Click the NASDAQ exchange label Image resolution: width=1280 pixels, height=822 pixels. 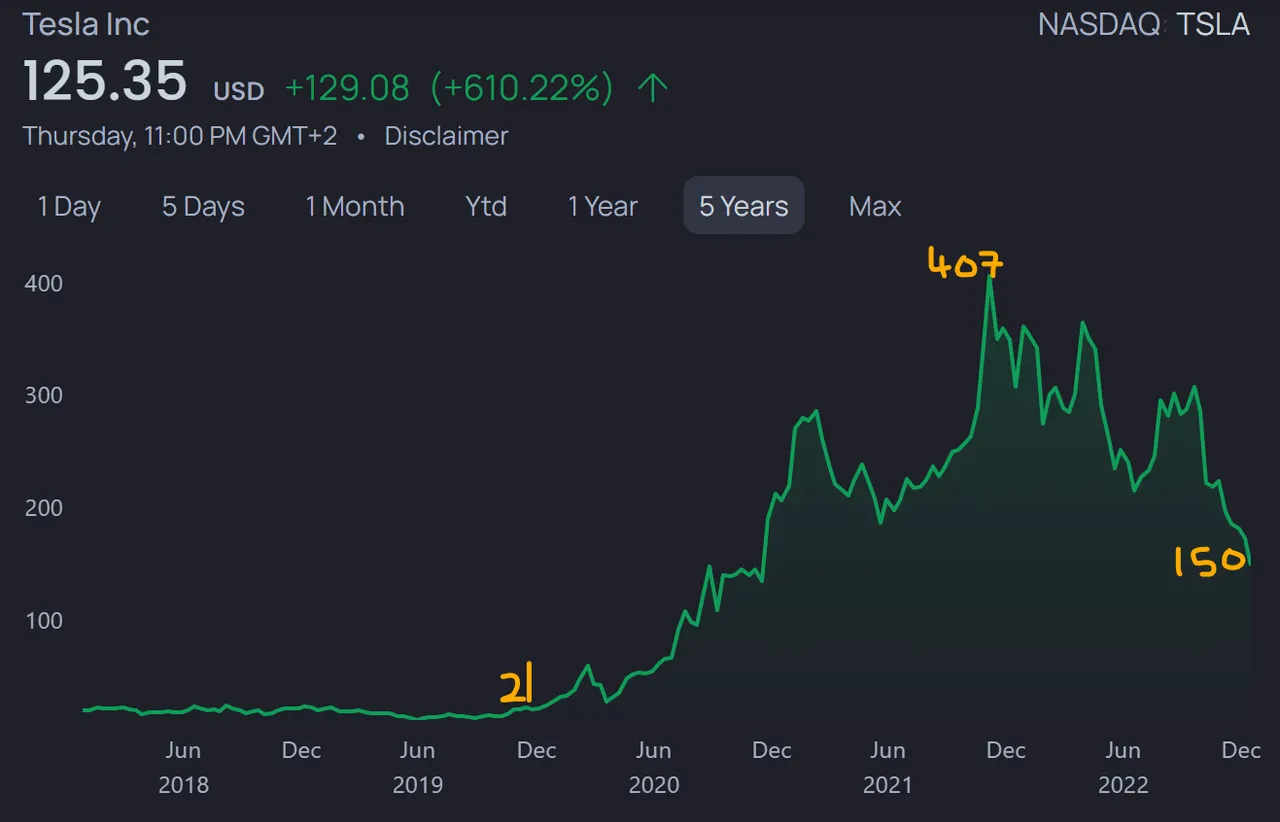point(1099,24)
